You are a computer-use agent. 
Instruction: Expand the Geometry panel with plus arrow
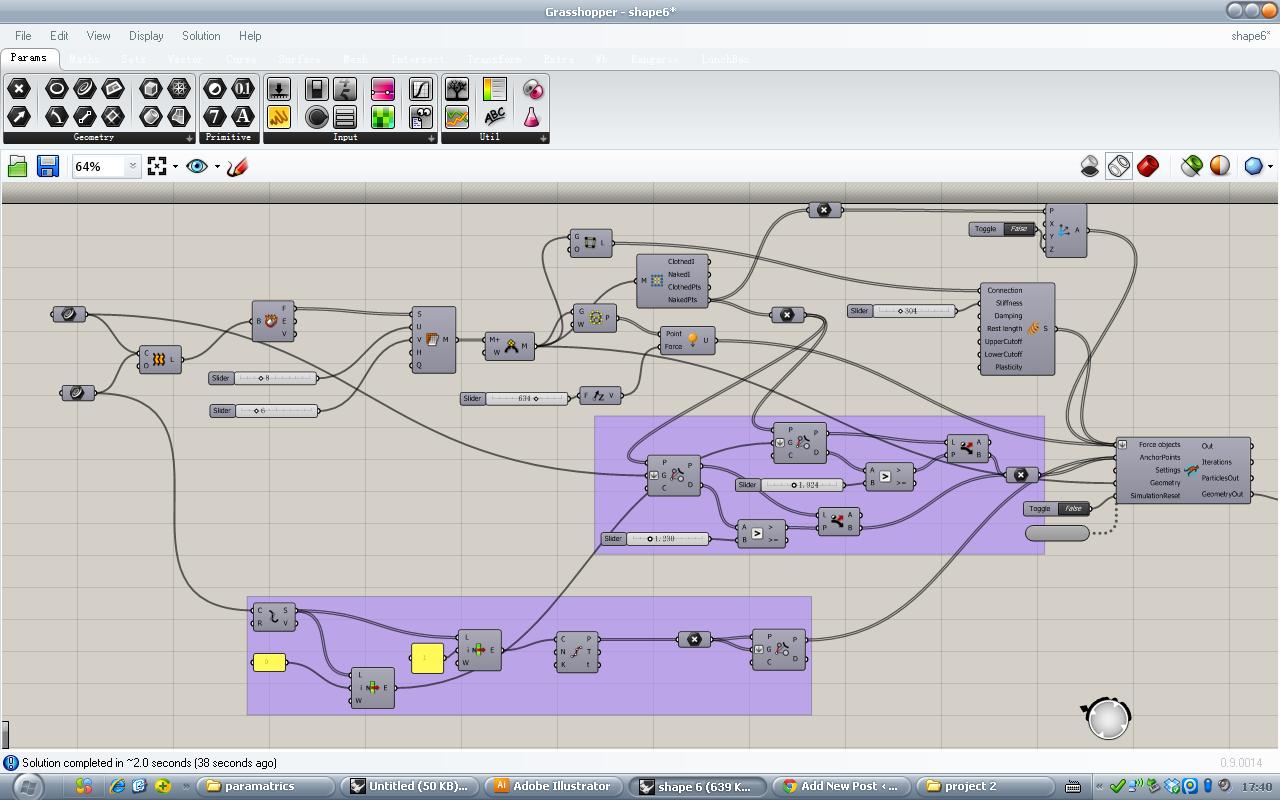pos(189,138)
